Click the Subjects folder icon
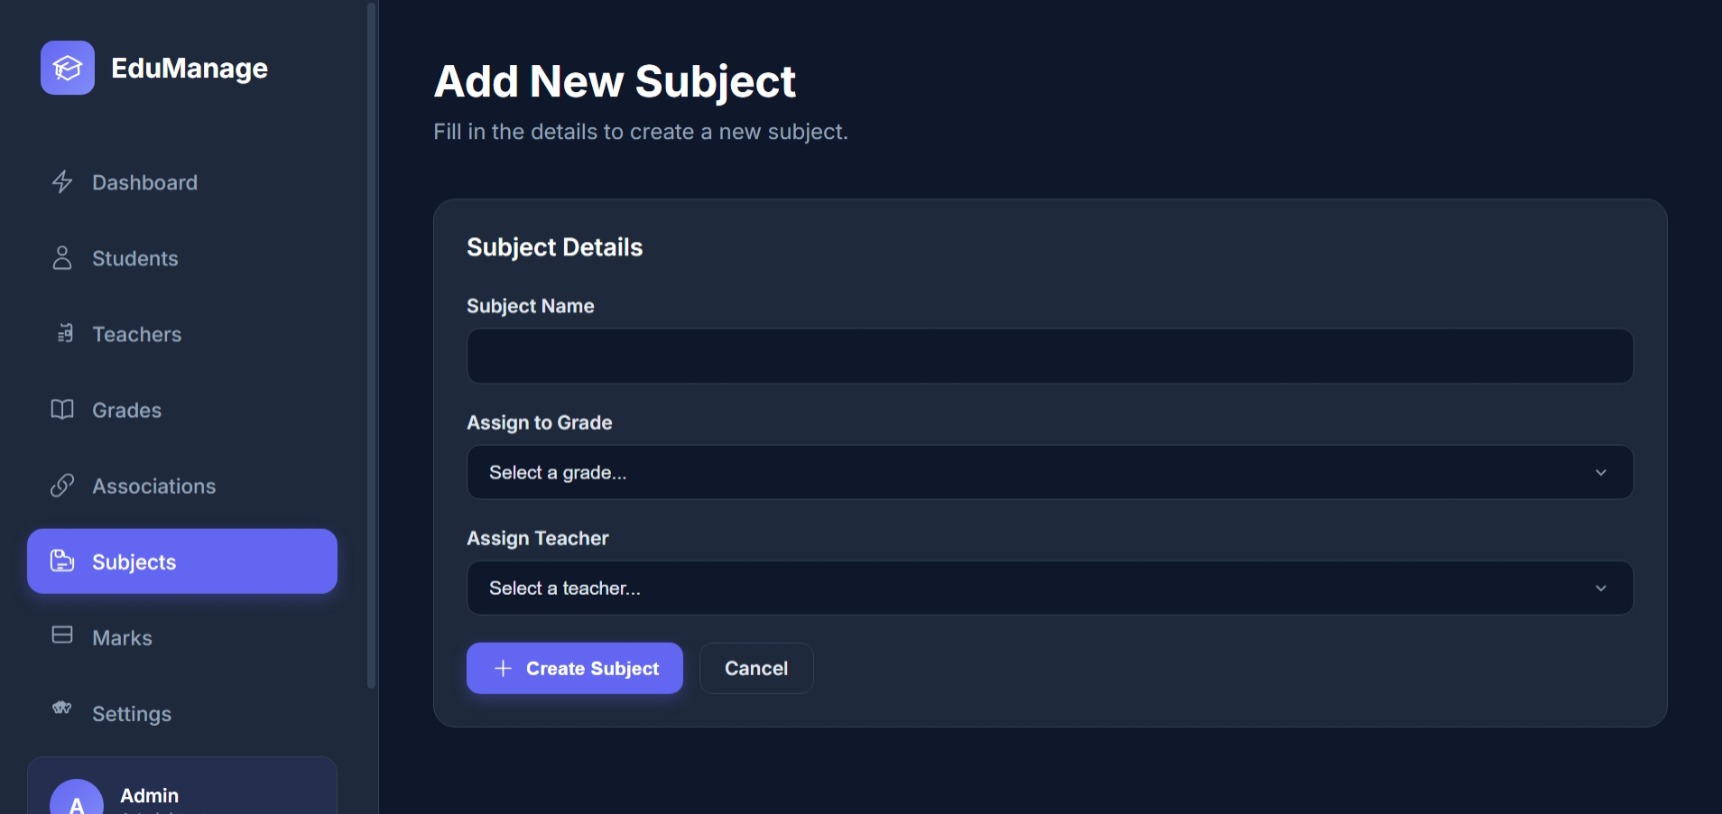Viewport: 1722px width, 814px height. (62, 561)
